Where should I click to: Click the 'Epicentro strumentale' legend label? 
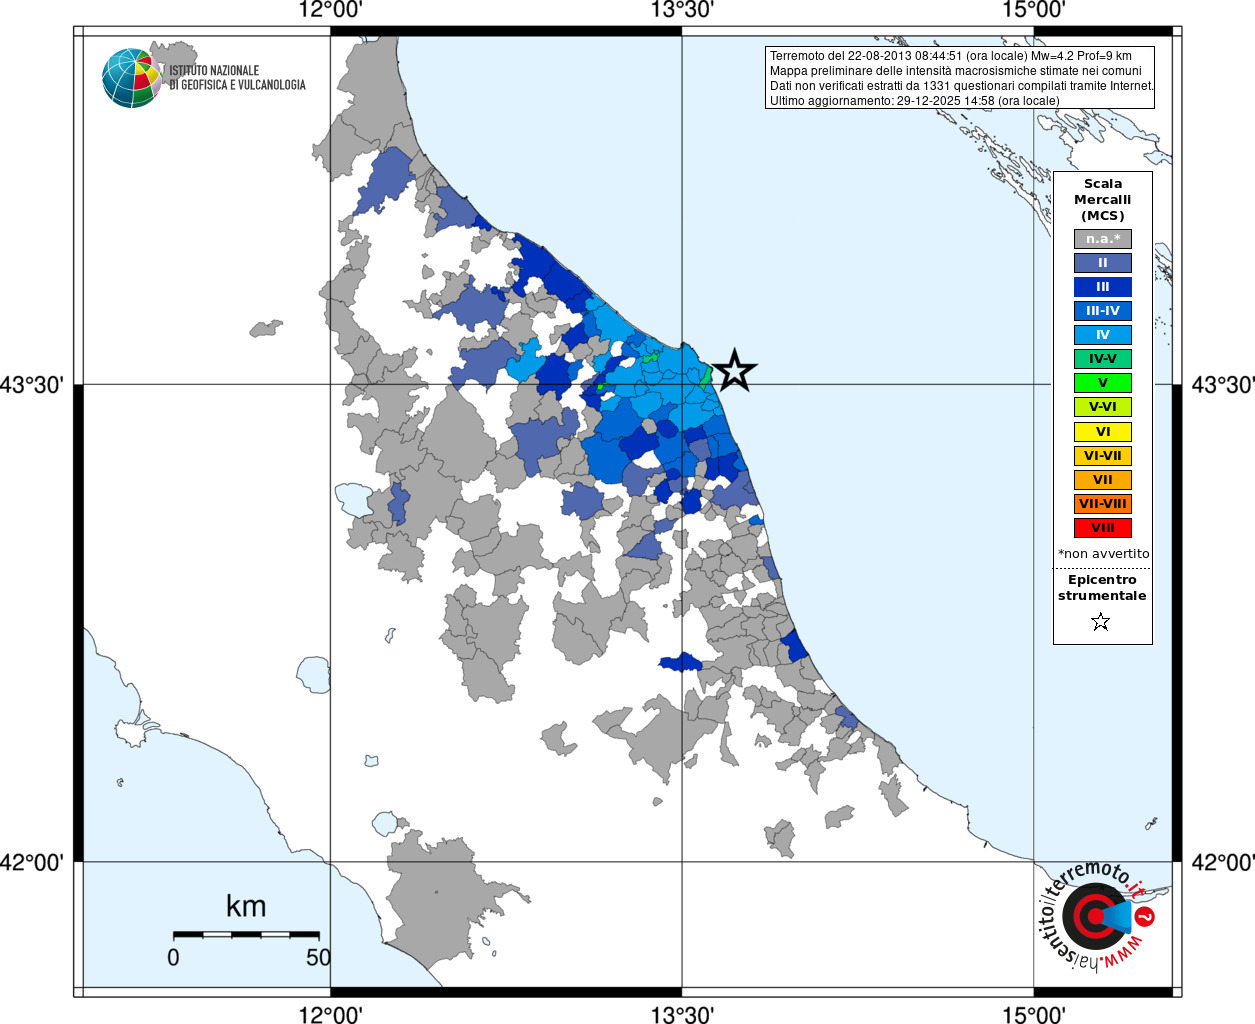point(1102,587)
